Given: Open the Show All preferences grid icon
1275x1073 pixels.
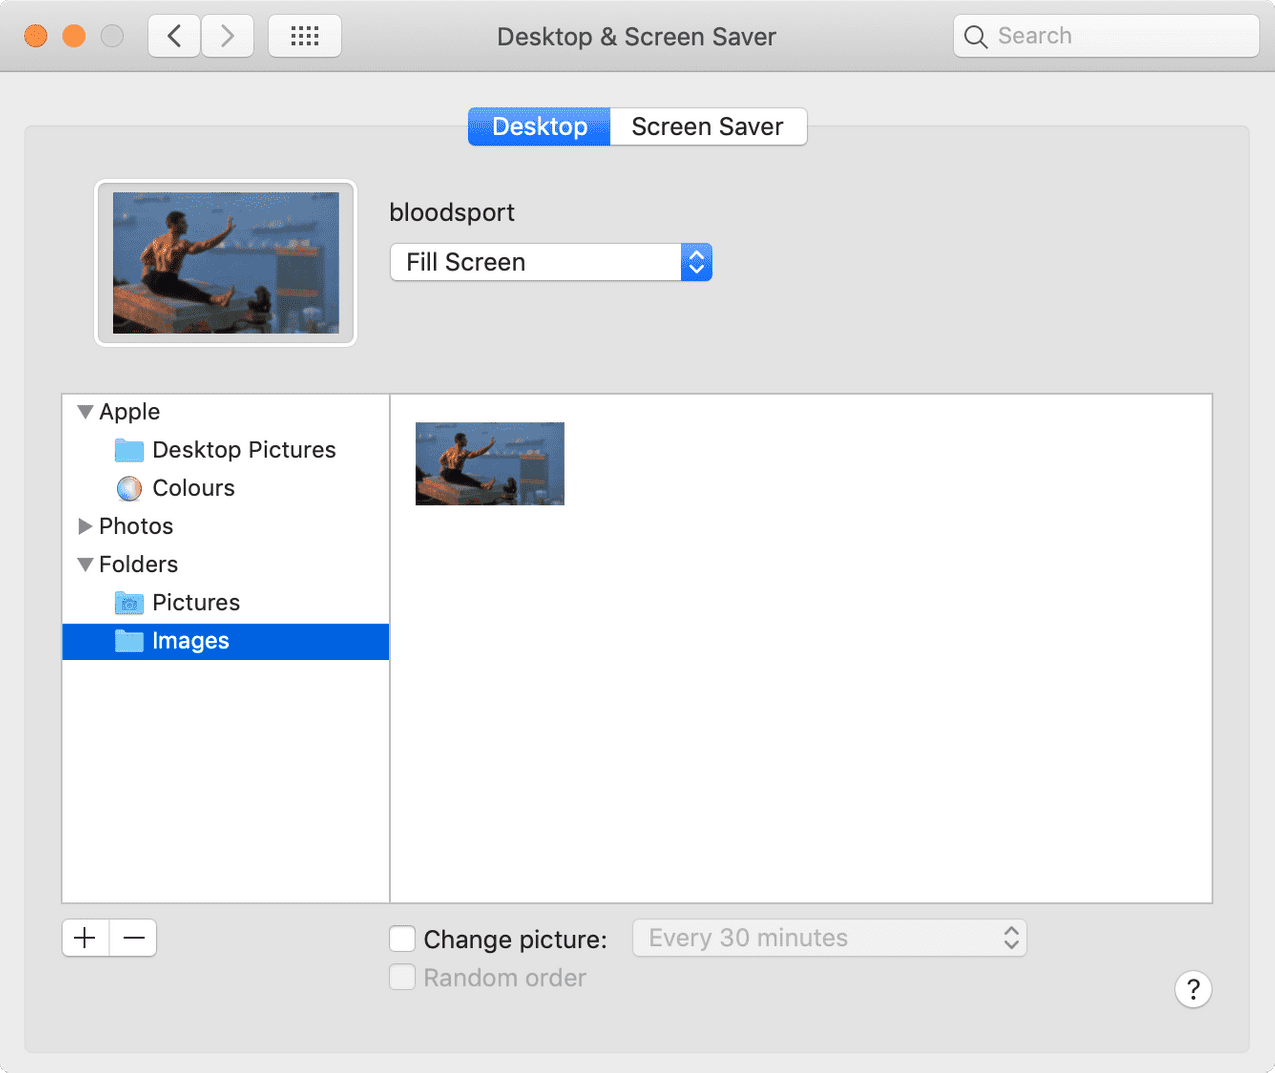Looking at the screenshot, I should coord(304,35).
